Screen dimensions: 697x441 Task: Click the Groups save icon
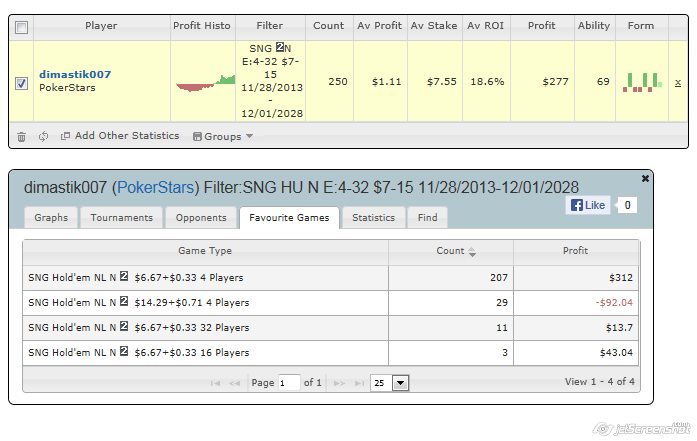coord(197,136)
